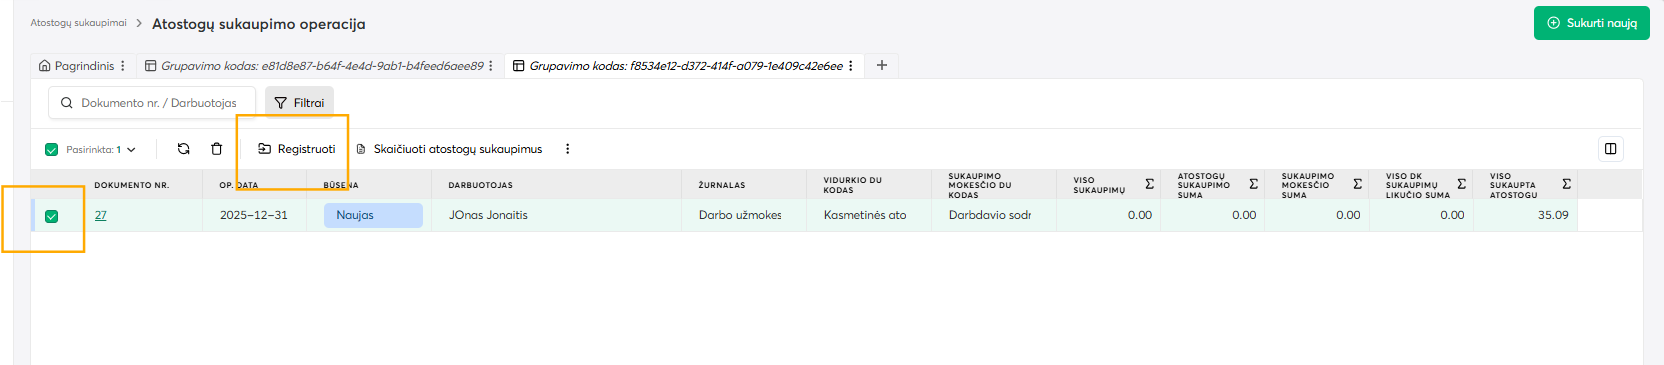1664x365 pixels.
Task: Click the Naujas status badge
Action: click(x=373, y=215)
